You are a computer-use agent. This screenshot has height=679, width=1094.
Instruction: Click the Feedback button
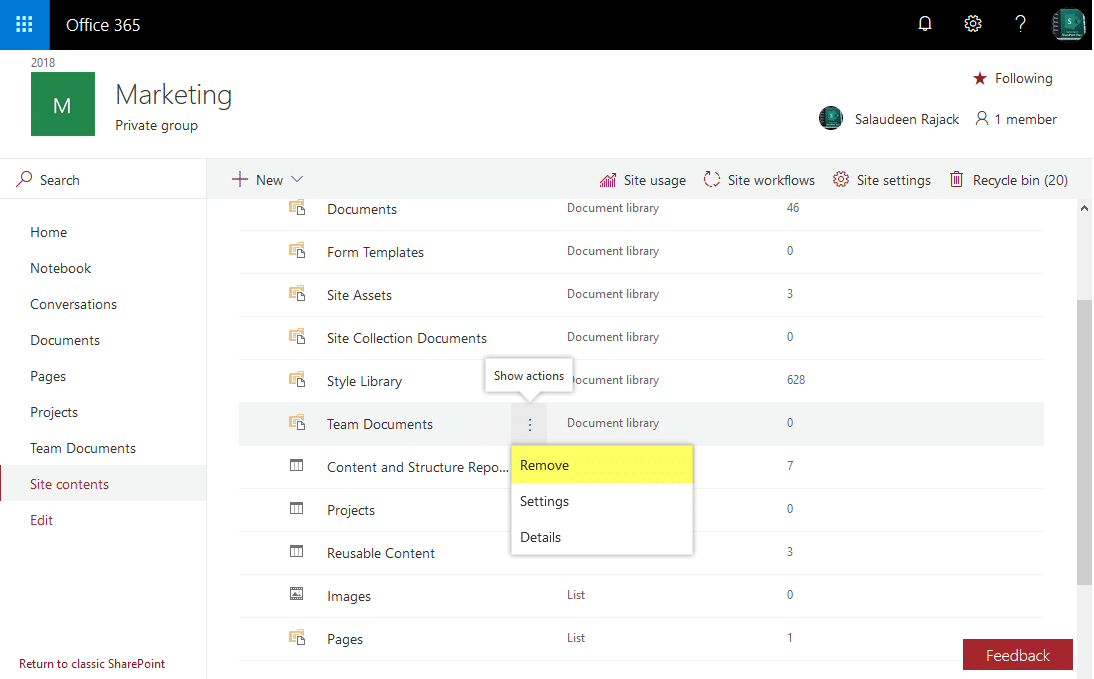point(1017,655)
